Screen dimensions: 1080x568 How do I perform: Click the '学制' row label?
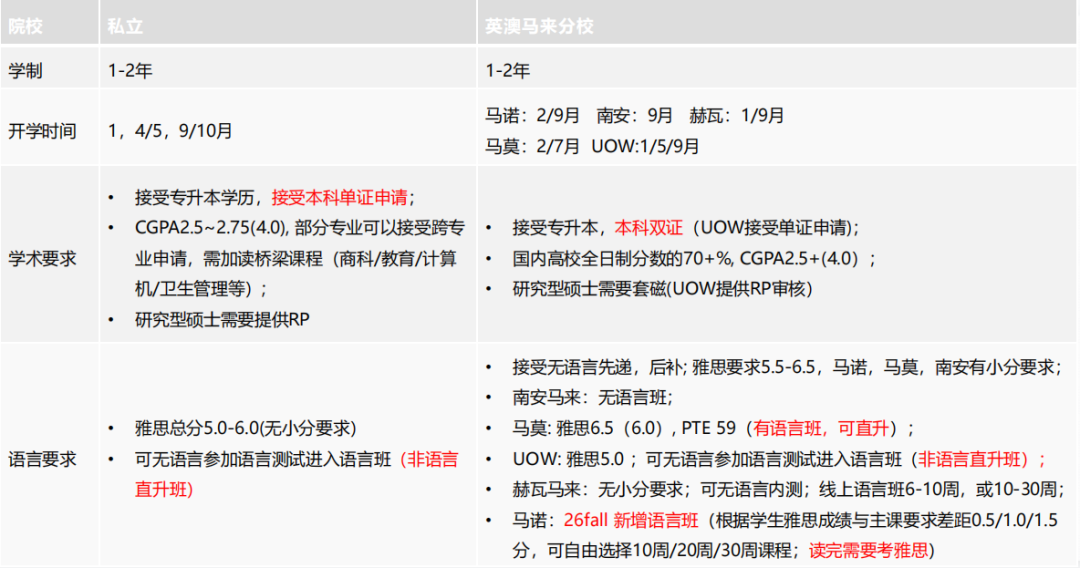(25, 70)
